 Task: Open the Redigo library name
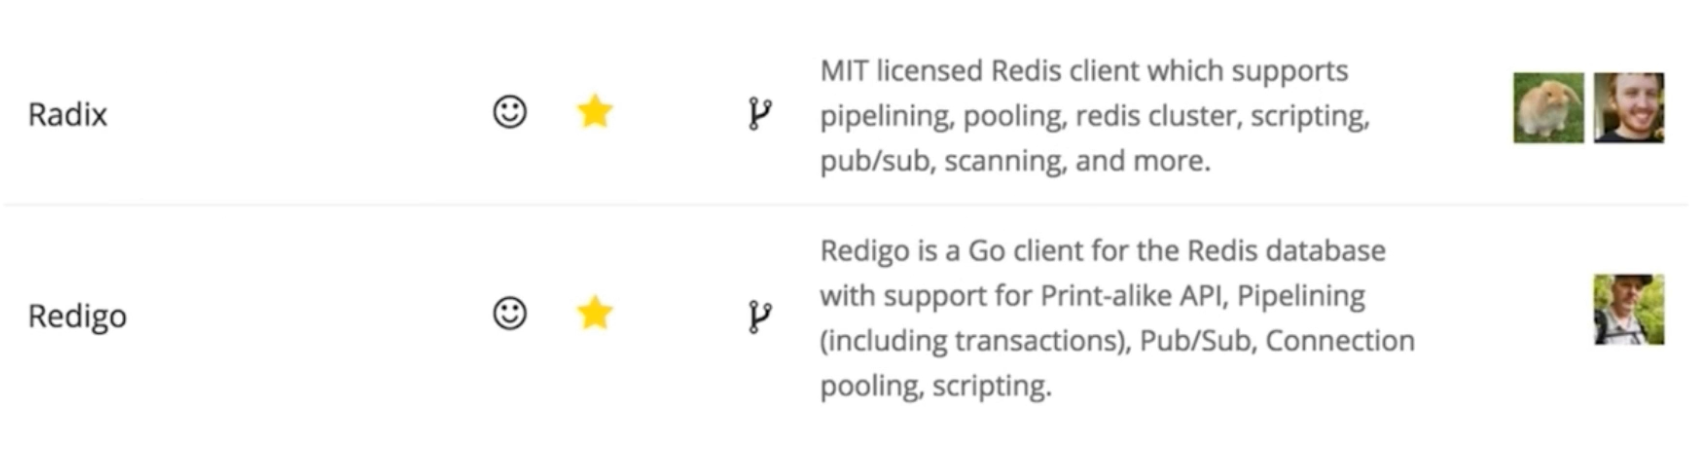77,316
